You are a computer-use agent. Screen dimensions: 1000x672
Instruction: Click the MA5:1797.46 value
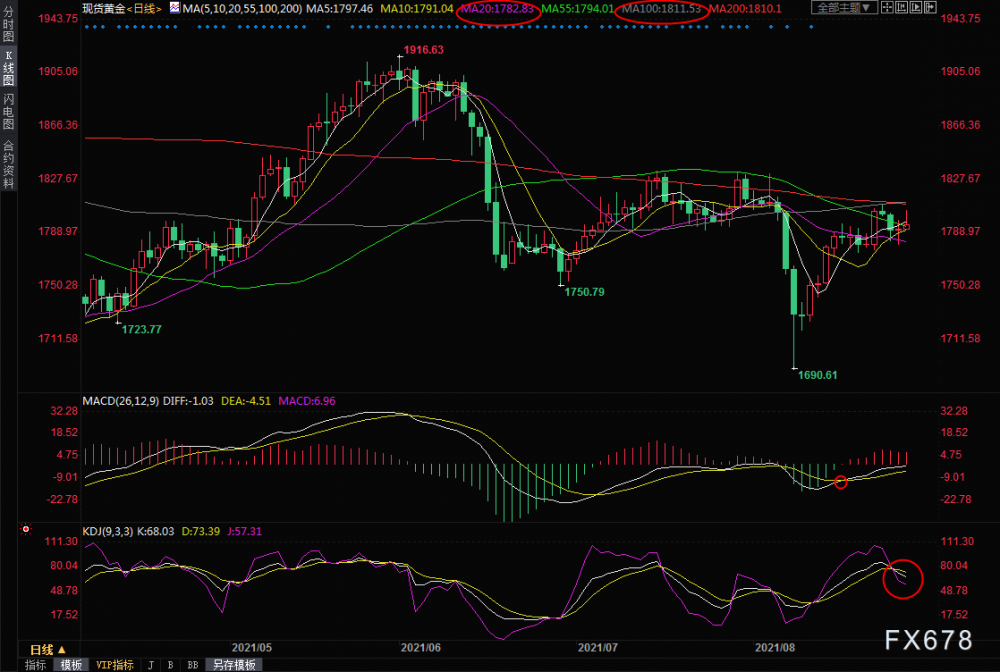339,8
